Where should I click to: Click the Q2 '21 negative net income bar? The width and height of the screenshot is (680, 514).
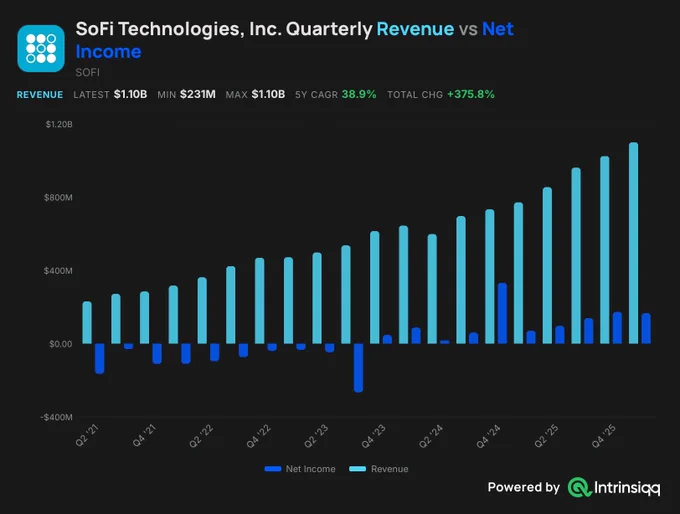click(100, 359)
